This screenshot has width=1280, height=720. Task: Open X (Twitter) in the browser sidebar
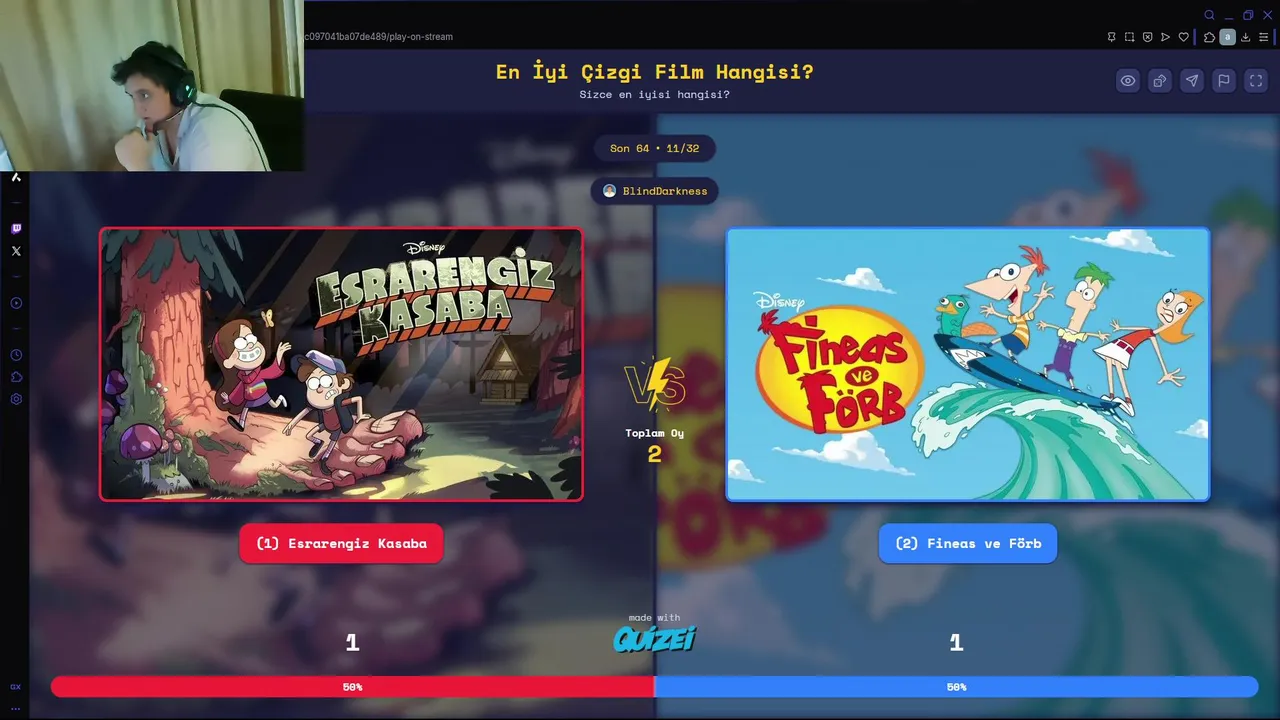[16, 251]
